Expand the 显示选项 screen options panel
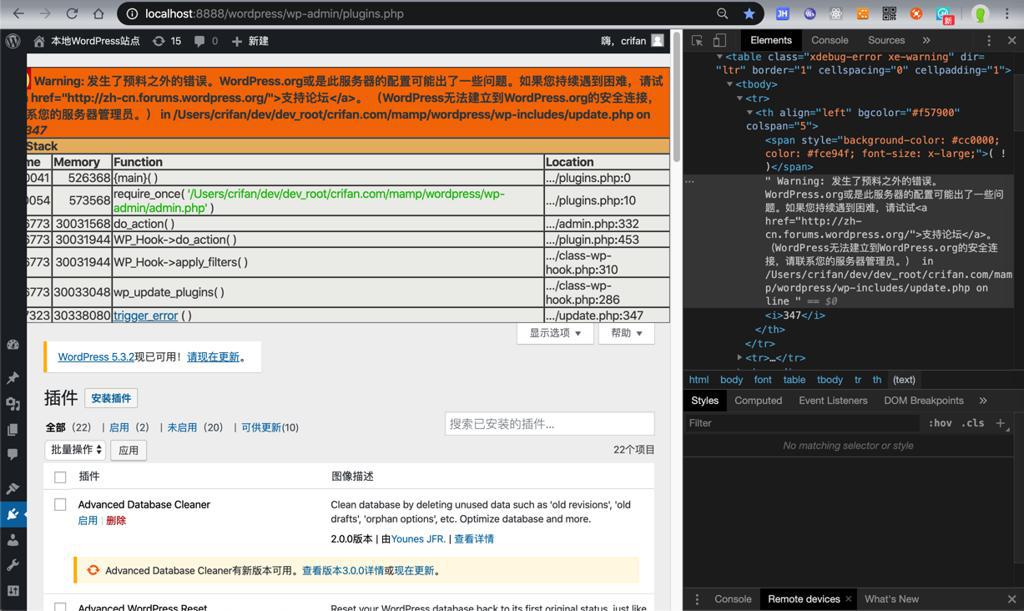The width and height of the screenshot is (1024, 611). [x=555, y=333]
